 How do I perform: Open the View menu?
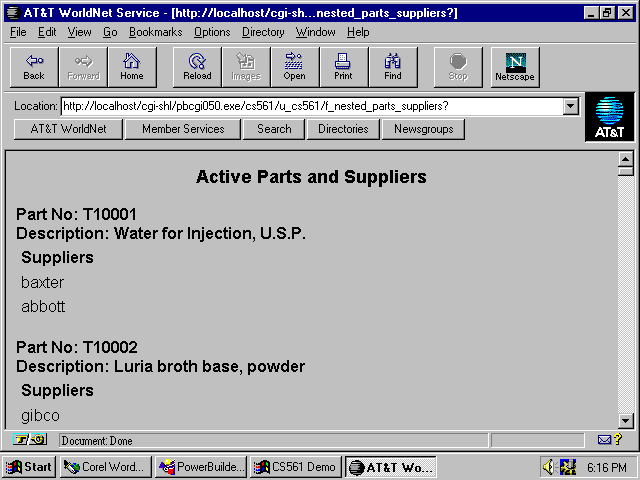click(x=79, y=32)
